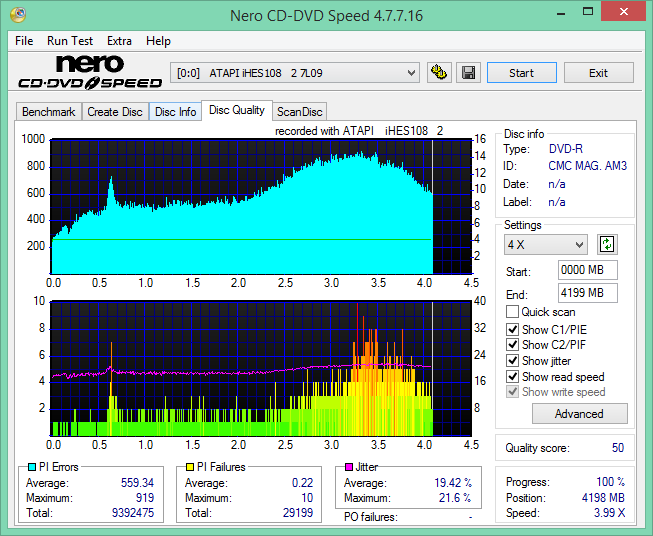
Task: Switch to the Create Disc tab
Action: click(x=115, y=112)
